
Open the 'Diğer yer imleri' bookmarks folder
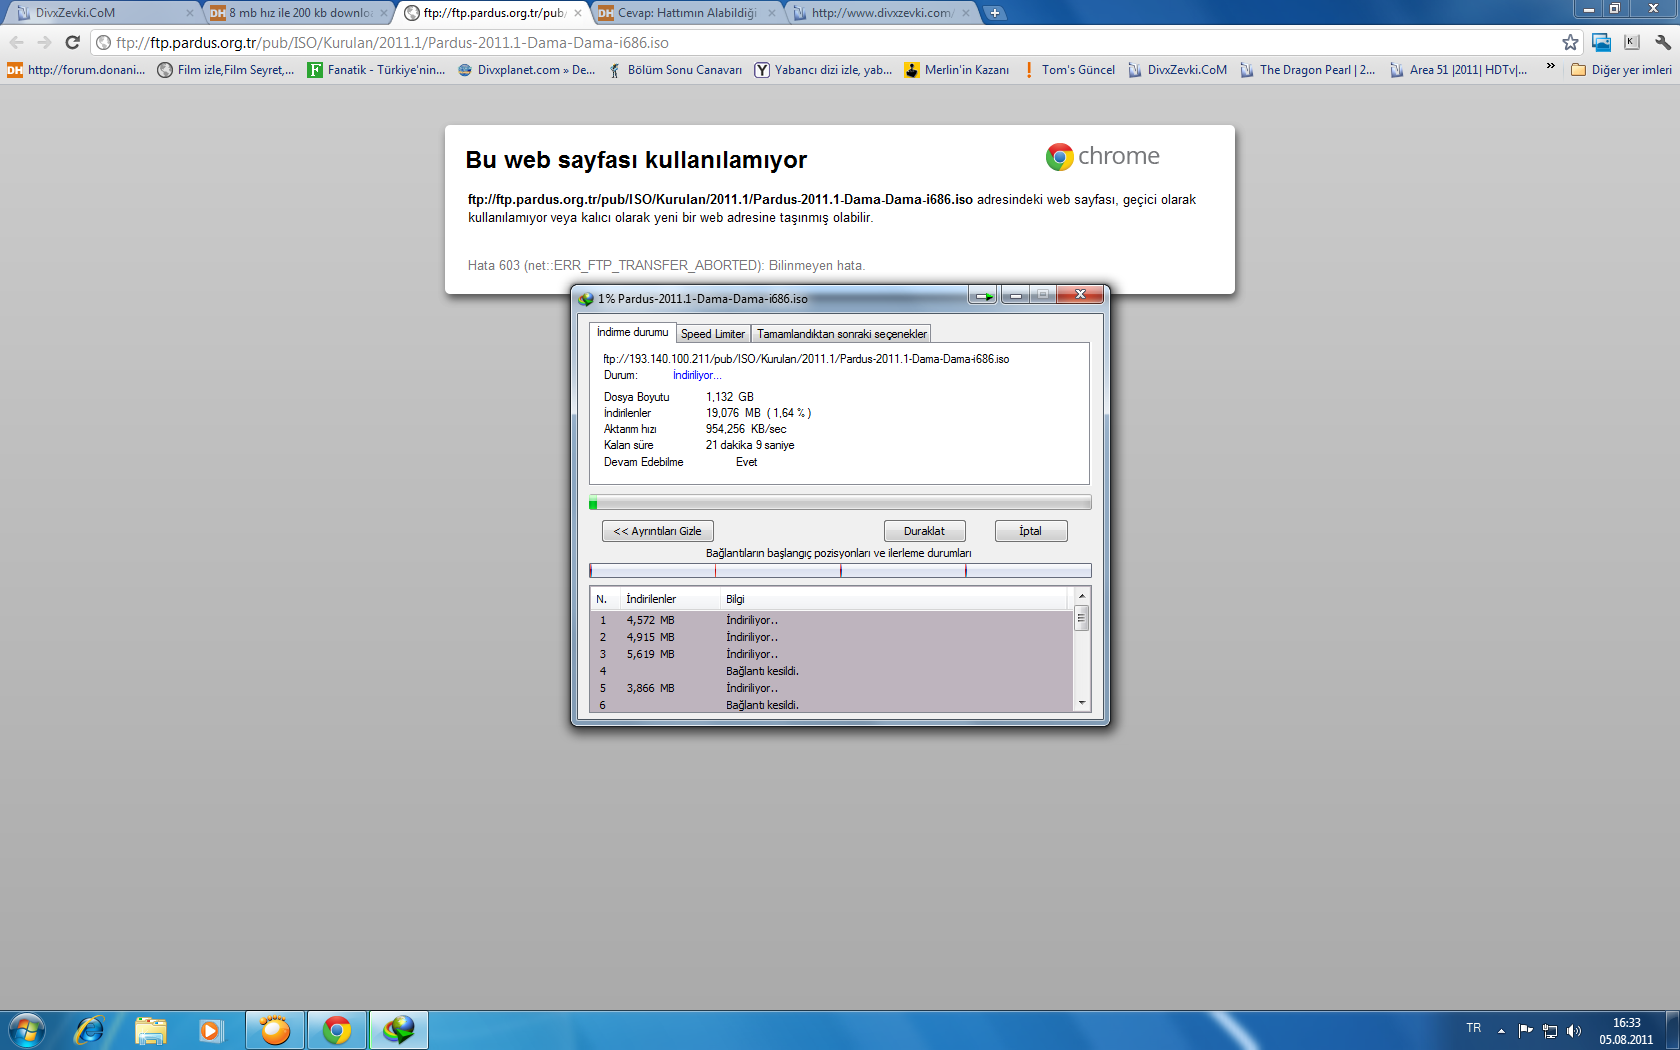[1621, 70]
